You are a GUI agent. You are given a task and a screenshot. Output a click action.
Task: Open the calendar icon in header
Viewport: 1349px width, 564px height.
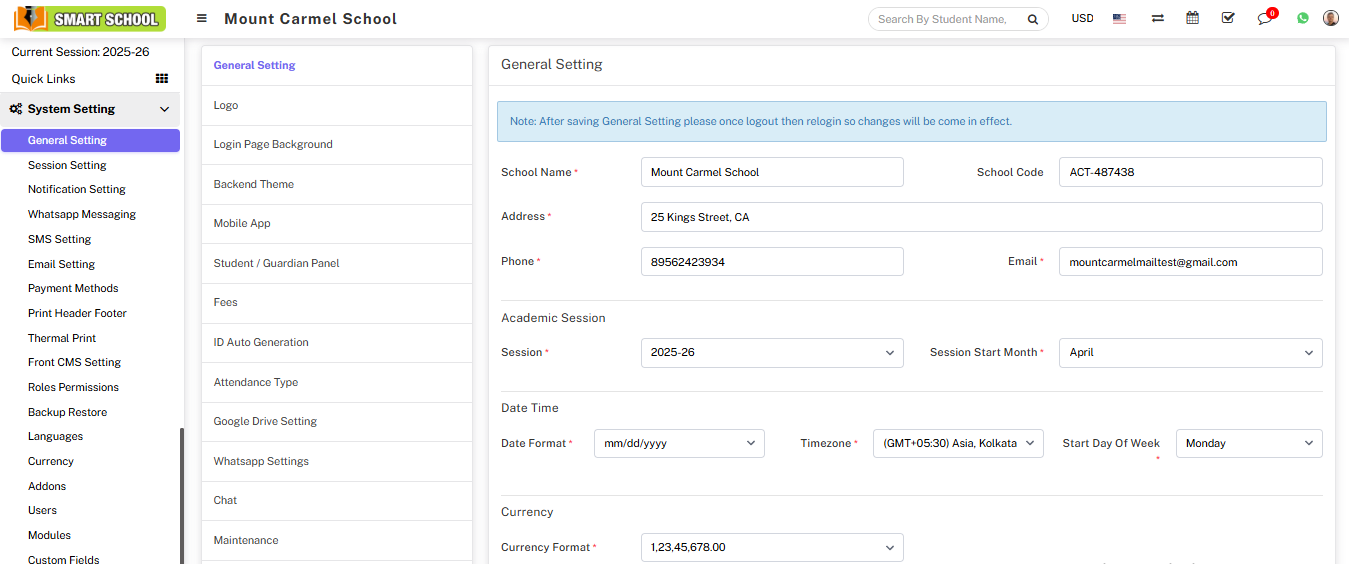(1192, 18)
